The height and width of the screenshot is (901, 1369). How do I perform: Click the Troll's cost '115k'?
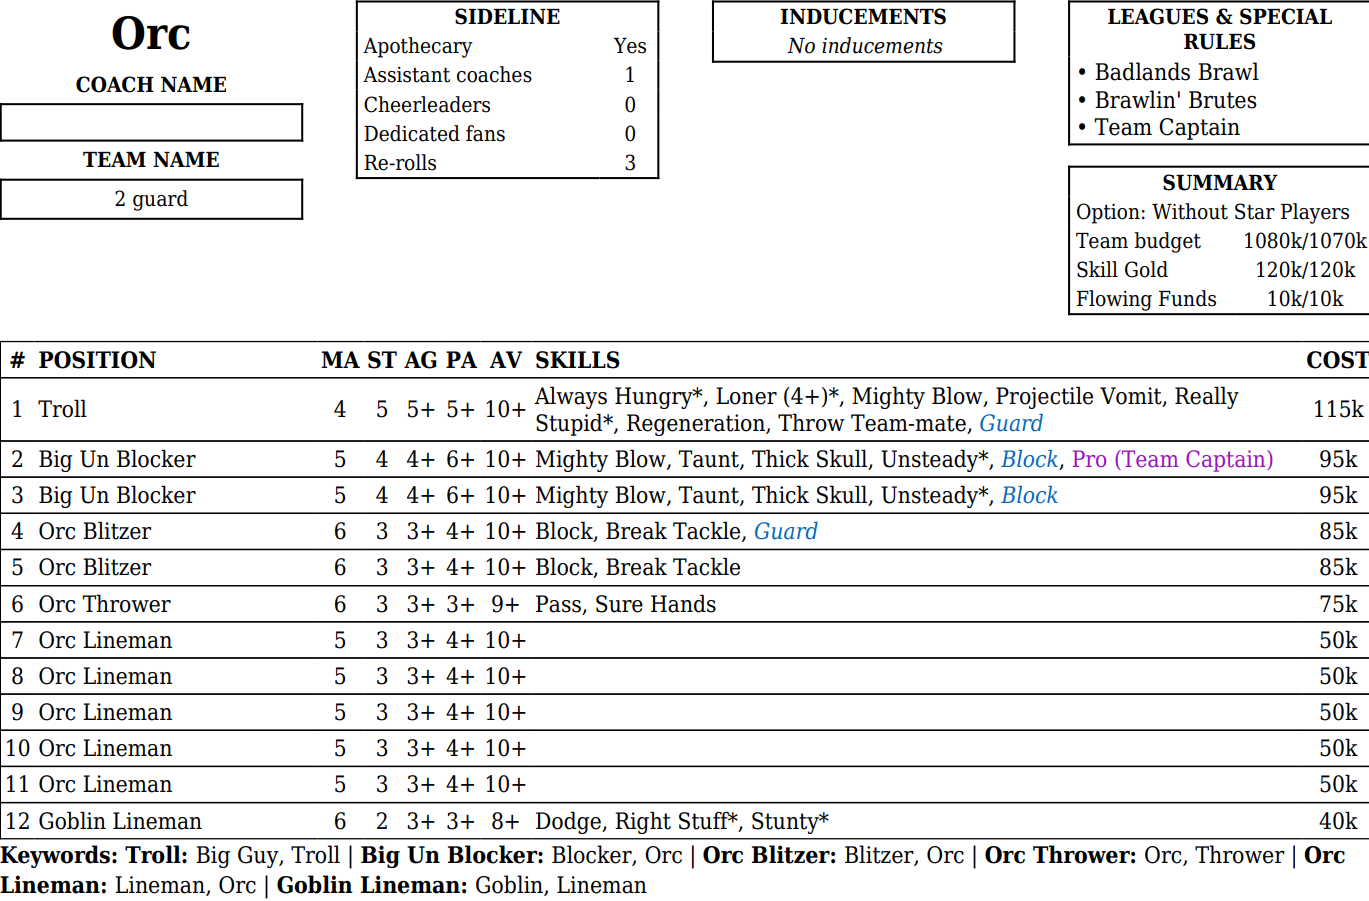1338,409
